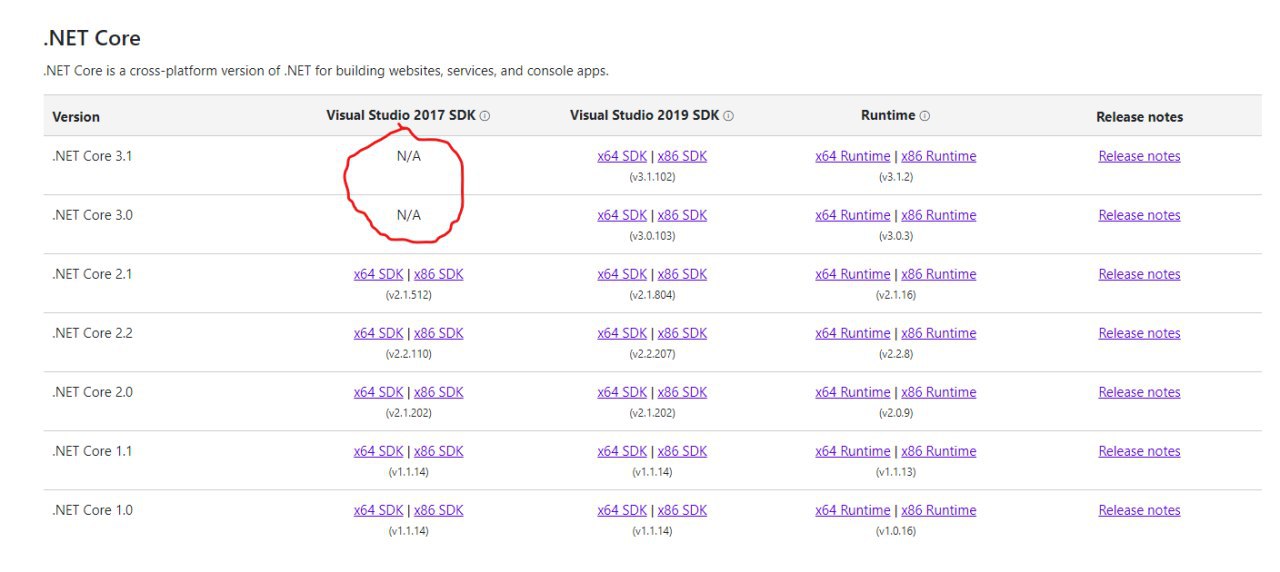Open Release notes for .NET Core 3.0
Viewport: 1280px width, 572px height.
[1139, 215]
